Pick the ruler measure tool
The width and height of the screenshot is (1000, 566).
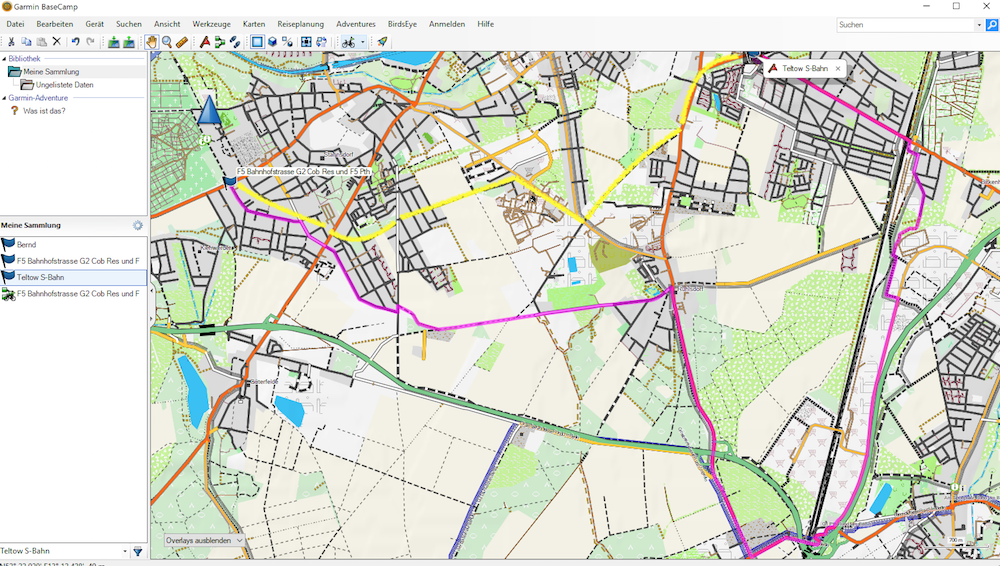tap(182, 42)
